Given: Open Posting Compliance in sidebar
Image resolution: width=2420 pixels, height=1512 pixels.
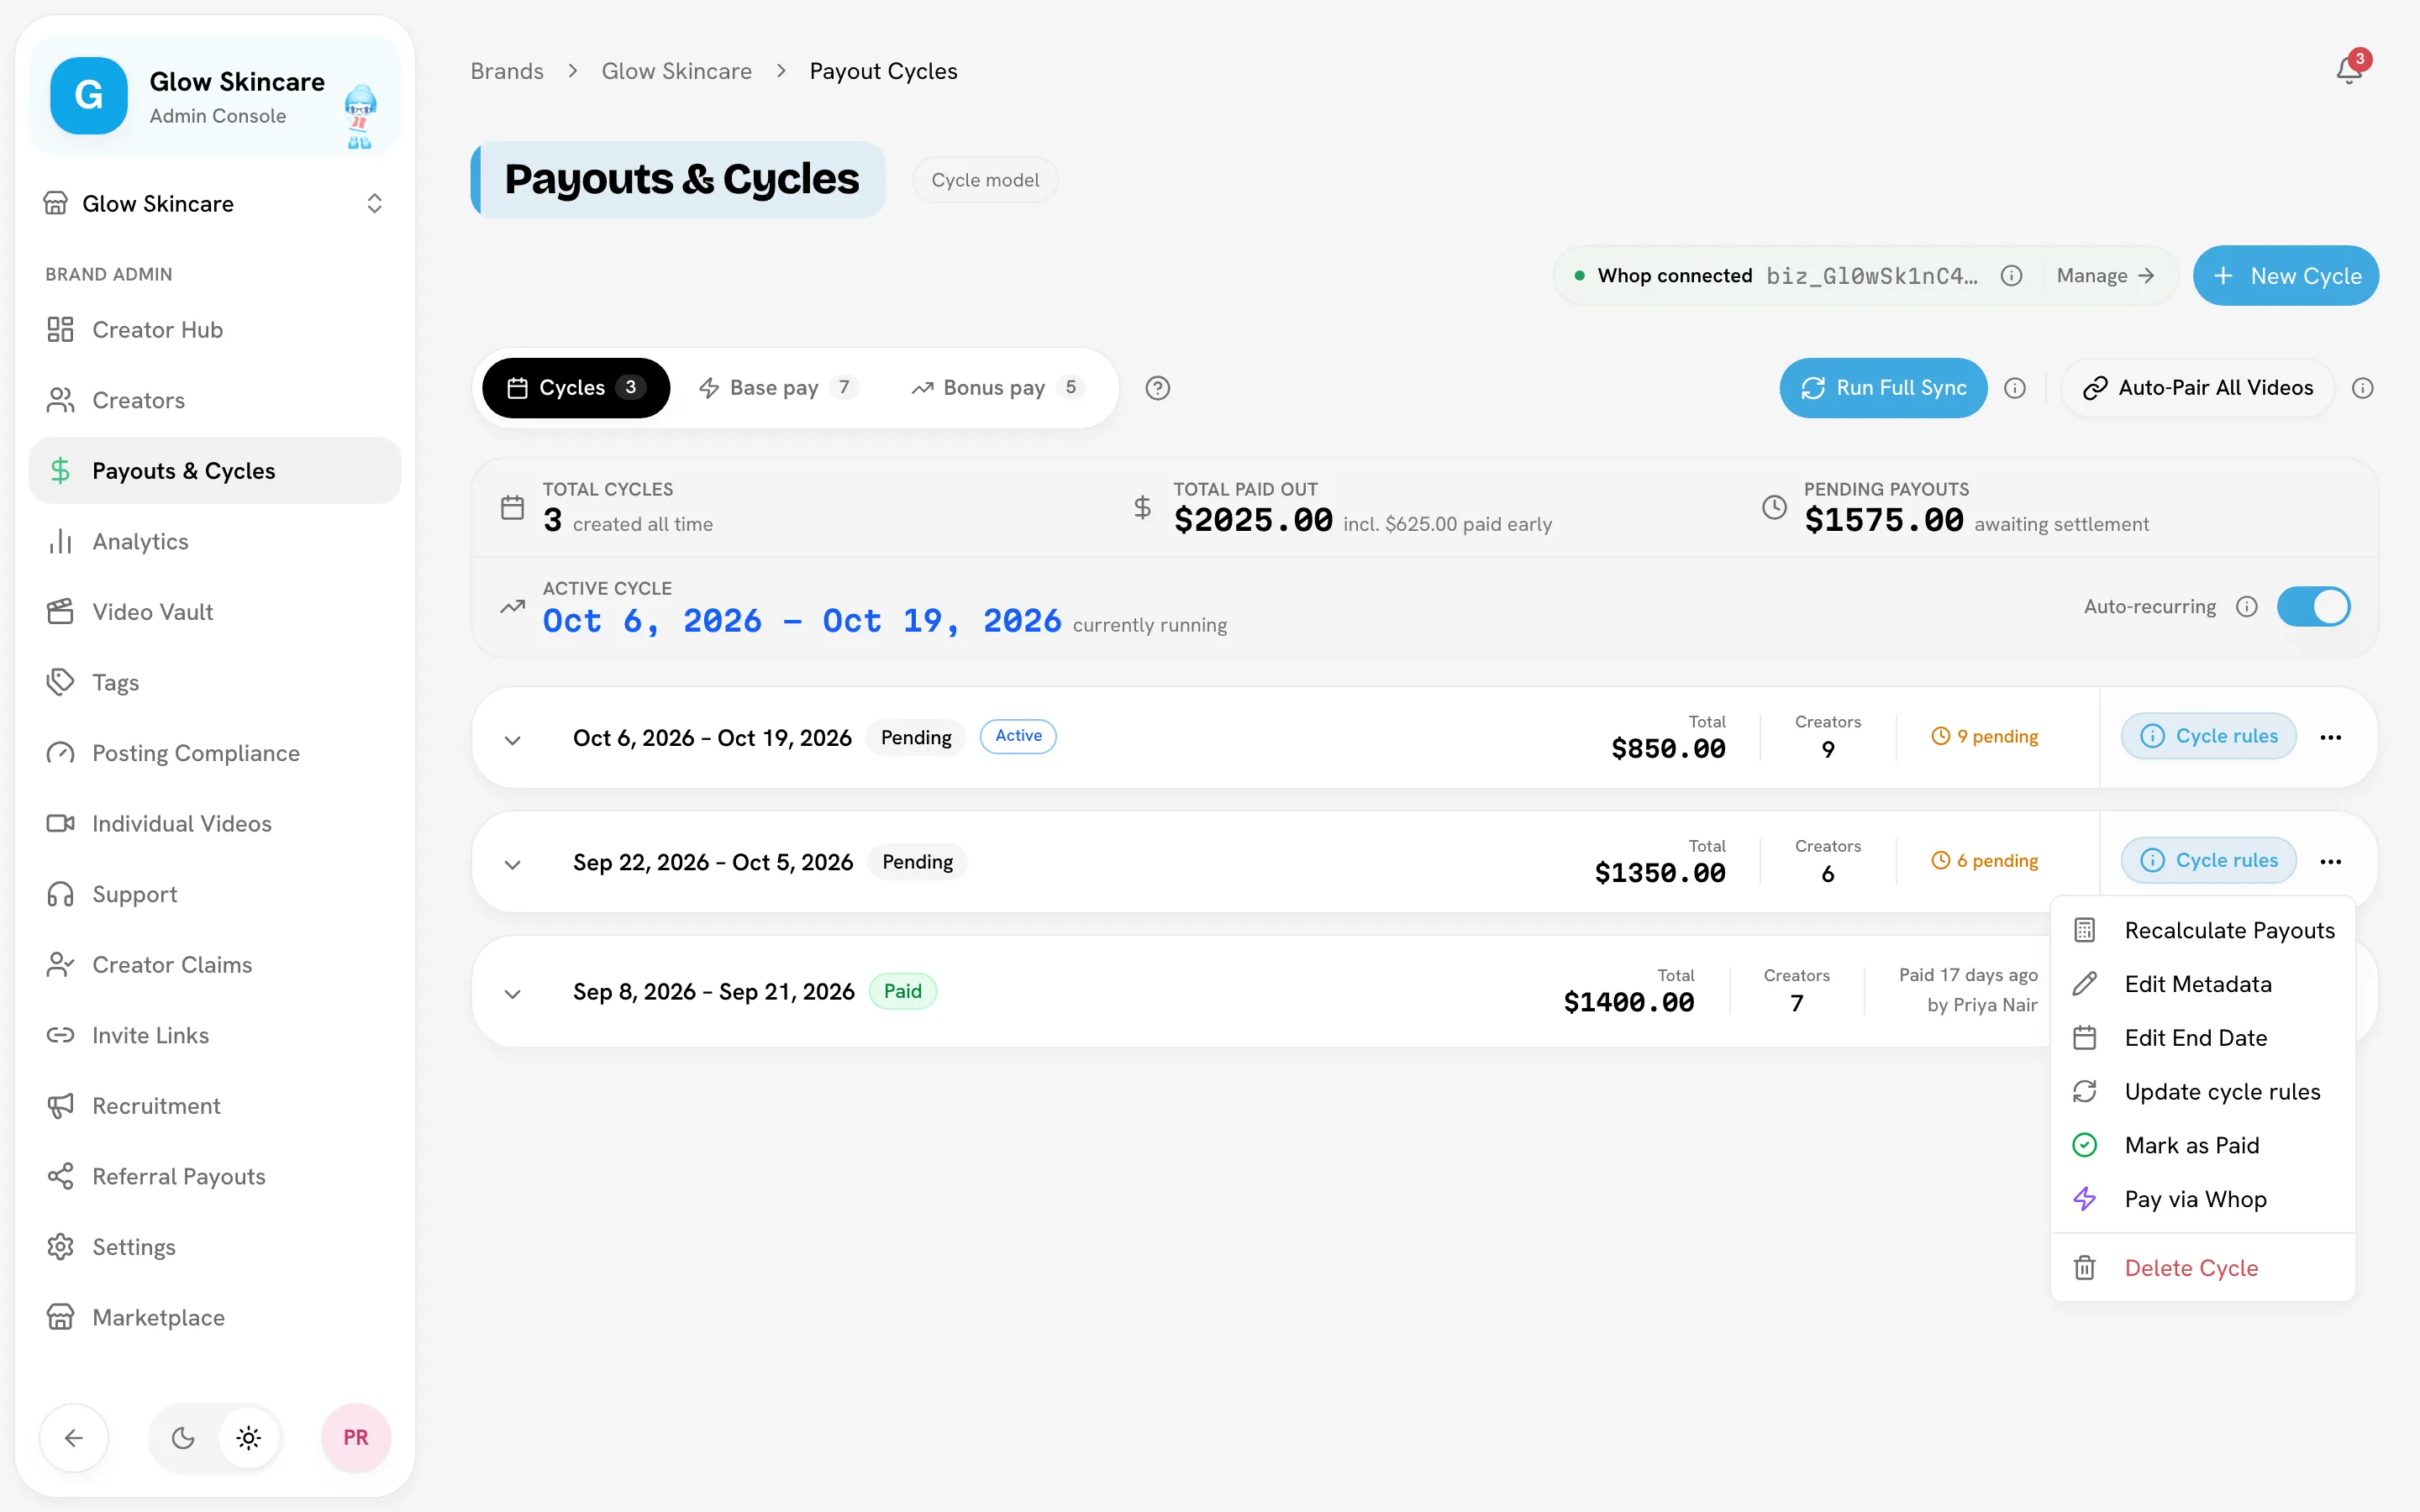Looking at the screenshot, I should click(215, 753).
